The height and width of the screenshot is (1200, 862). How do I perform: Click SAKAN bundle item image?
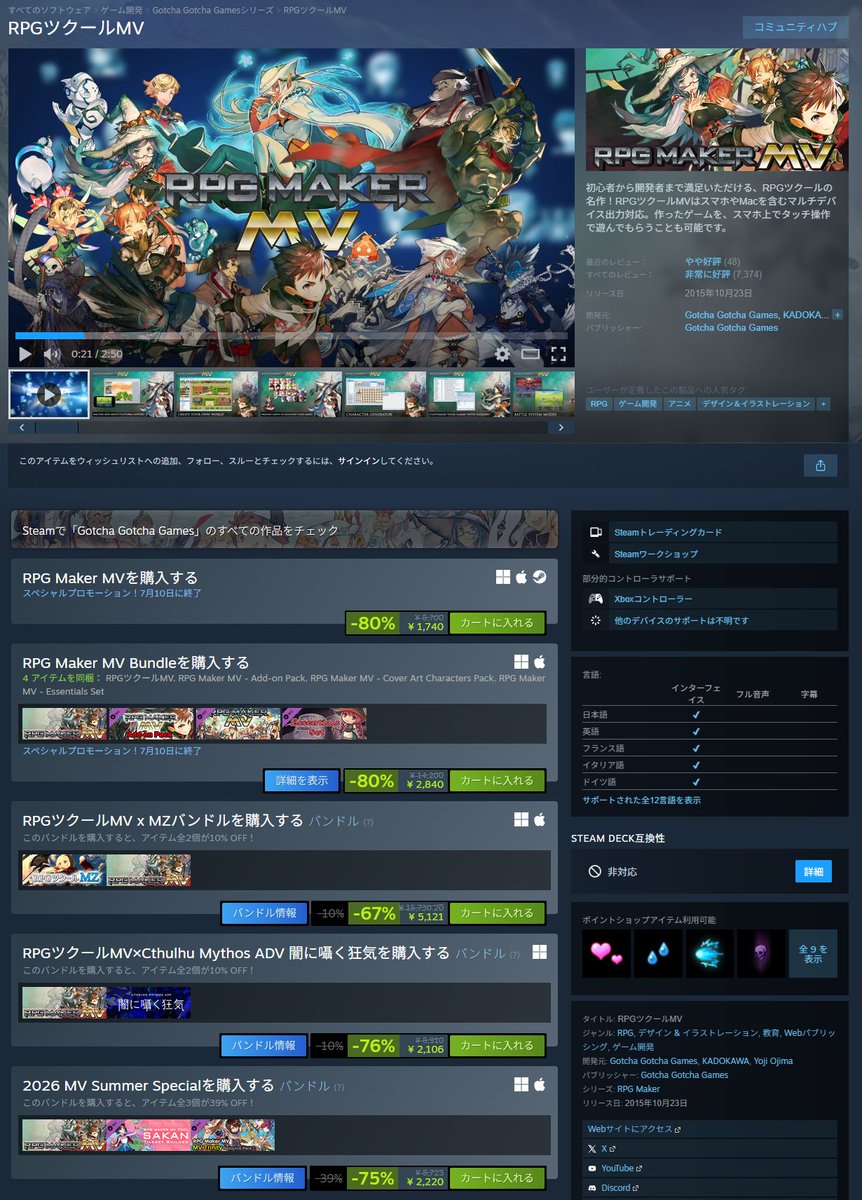point(149,1135)
